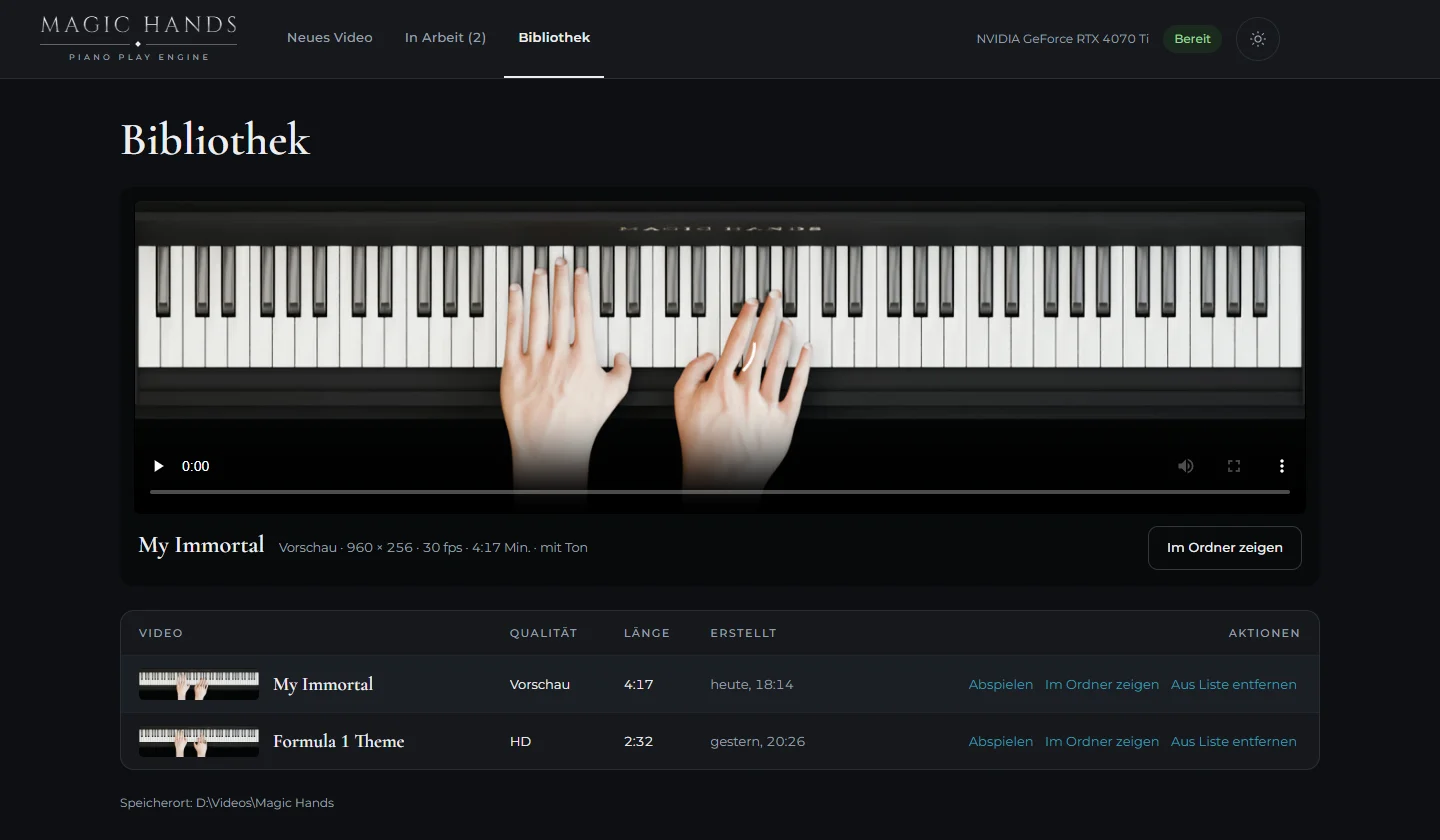The image size is (1440, 840).
Task: Click the Aktionen column header
Action: click(1265, 633)
